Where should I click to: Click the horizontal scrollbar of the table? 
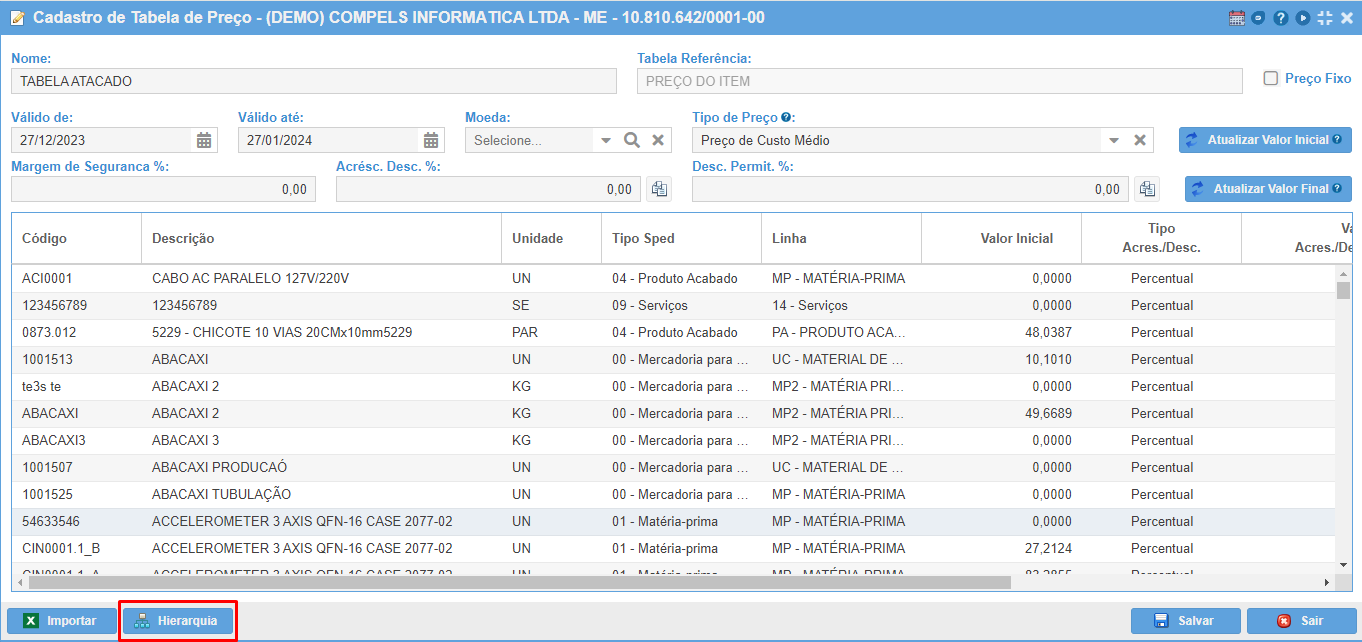(518, 582)
